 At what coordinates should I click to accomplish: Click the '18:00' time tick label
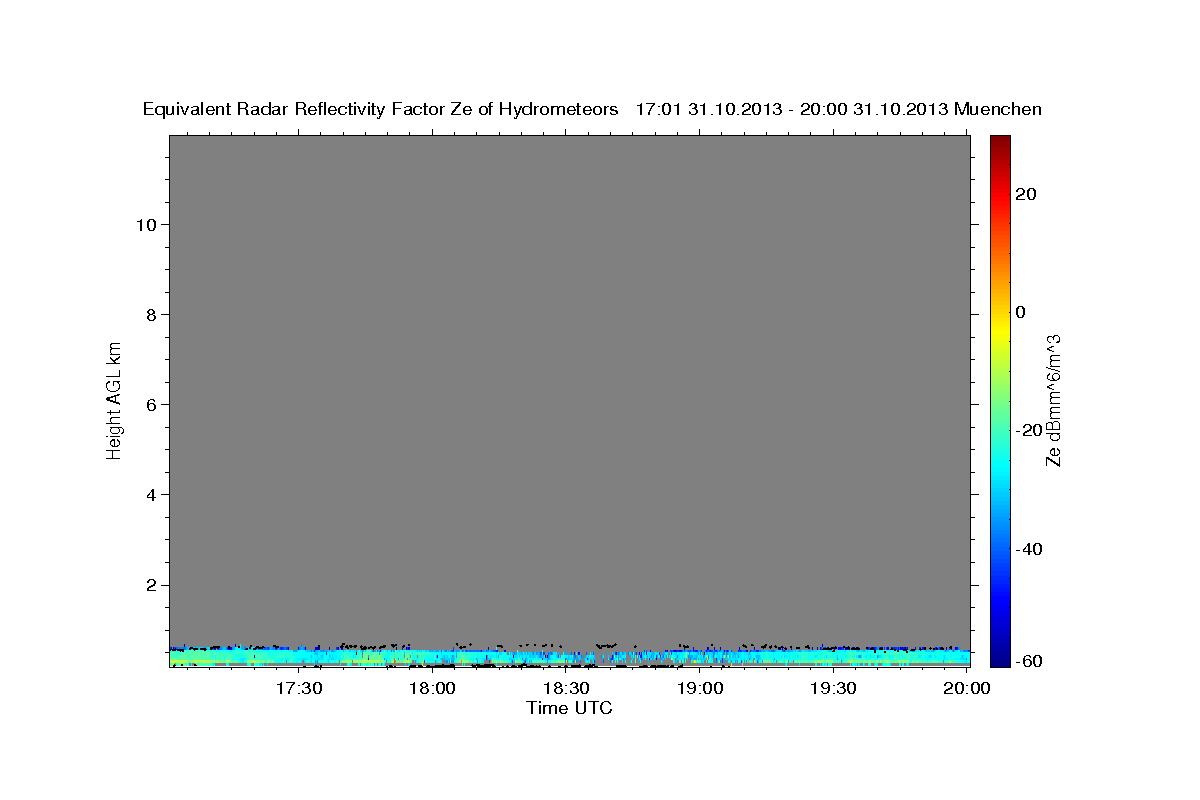(432, 688)
